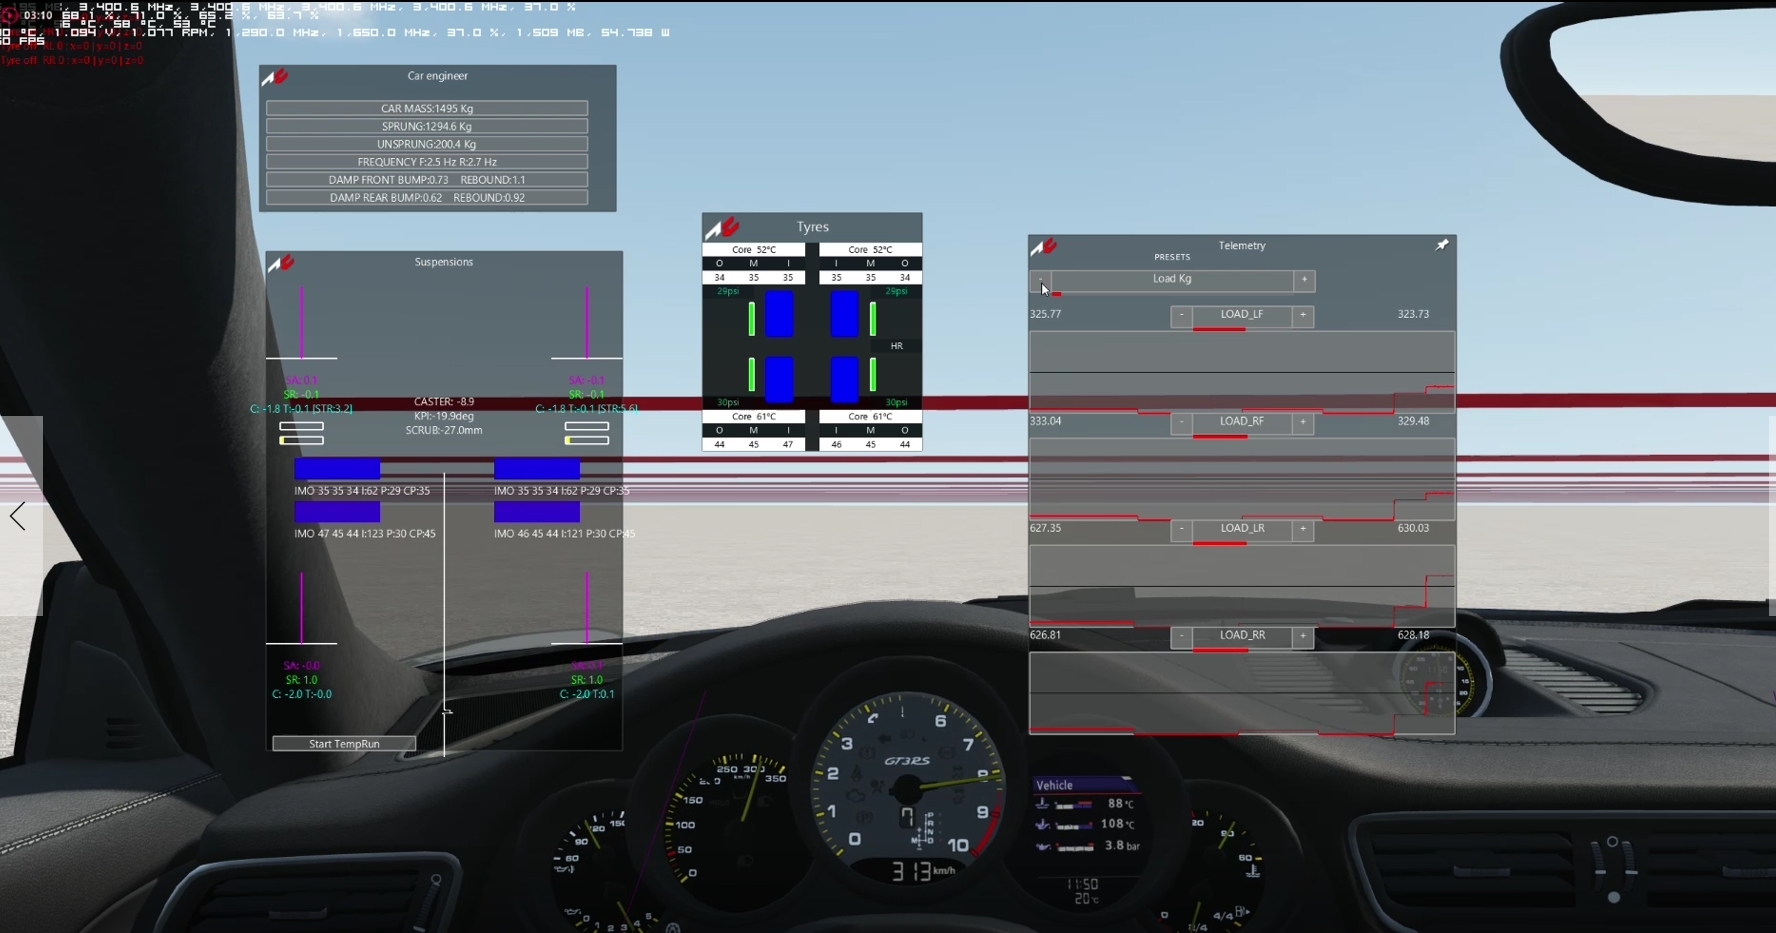
Task: Click the Assetto Corsa logo in Tyres window
Action: 722,228
